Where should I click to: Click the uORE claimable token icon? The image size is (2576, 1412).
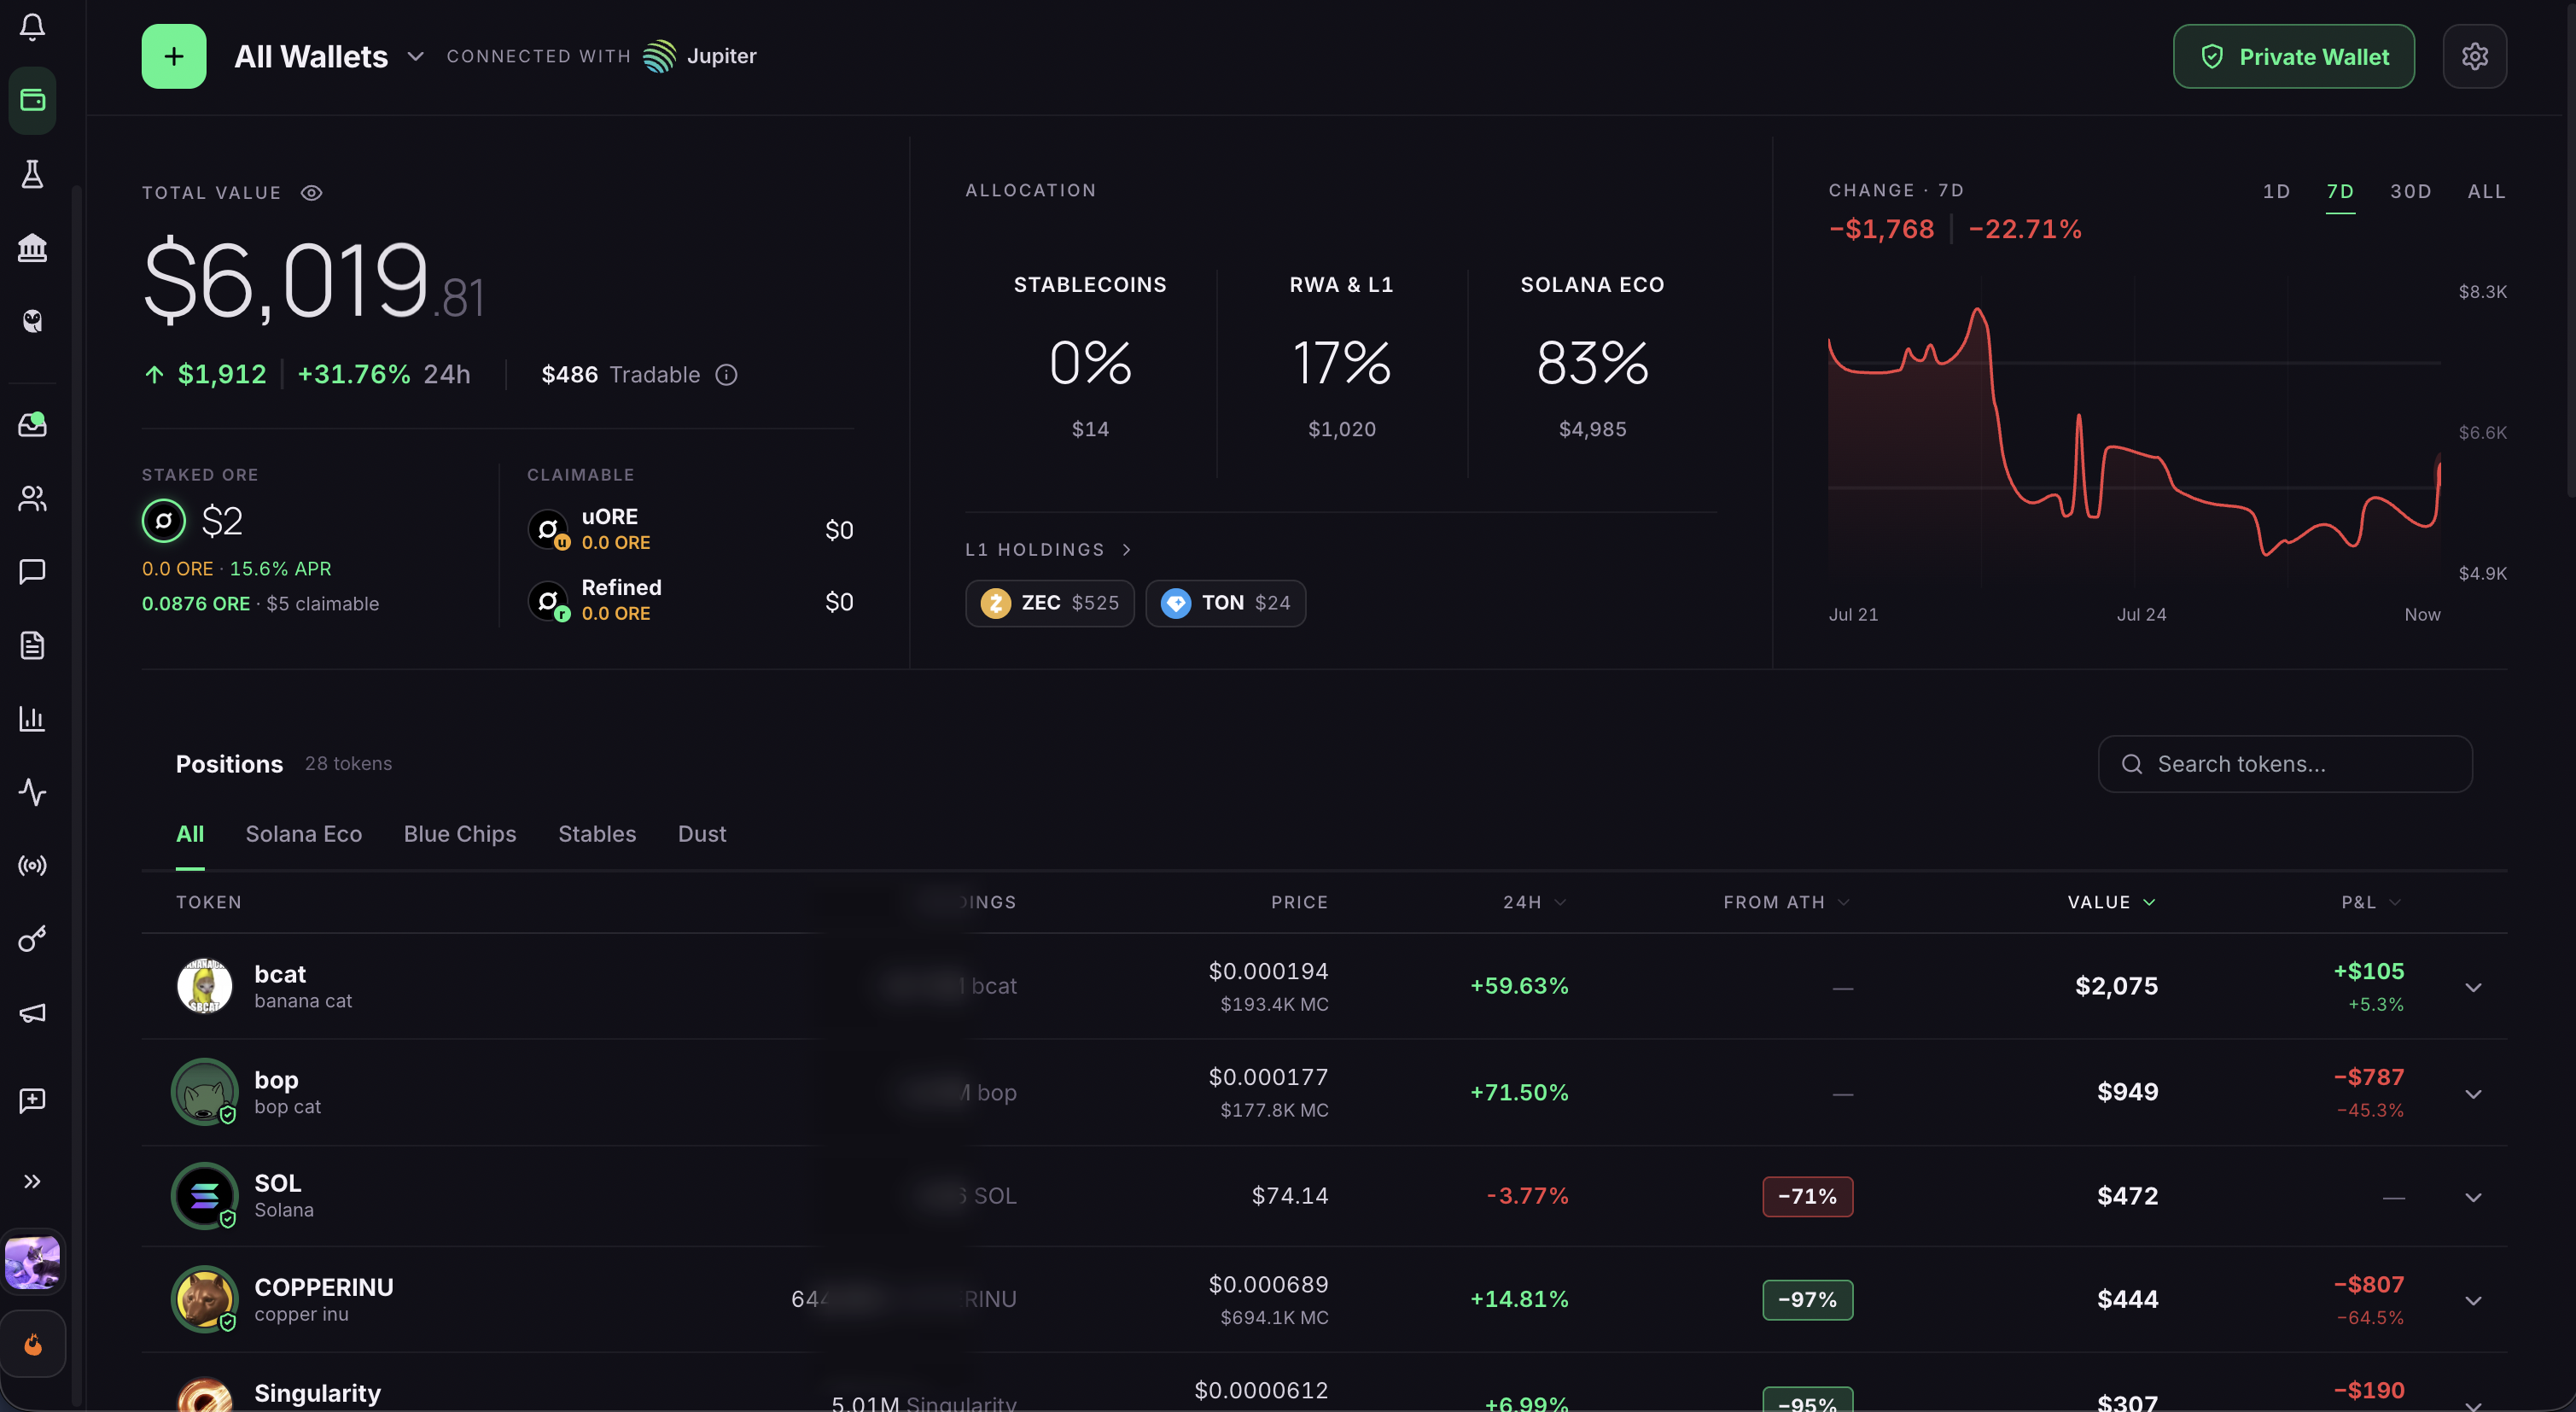pyautogui.click(x=548, y=529)
